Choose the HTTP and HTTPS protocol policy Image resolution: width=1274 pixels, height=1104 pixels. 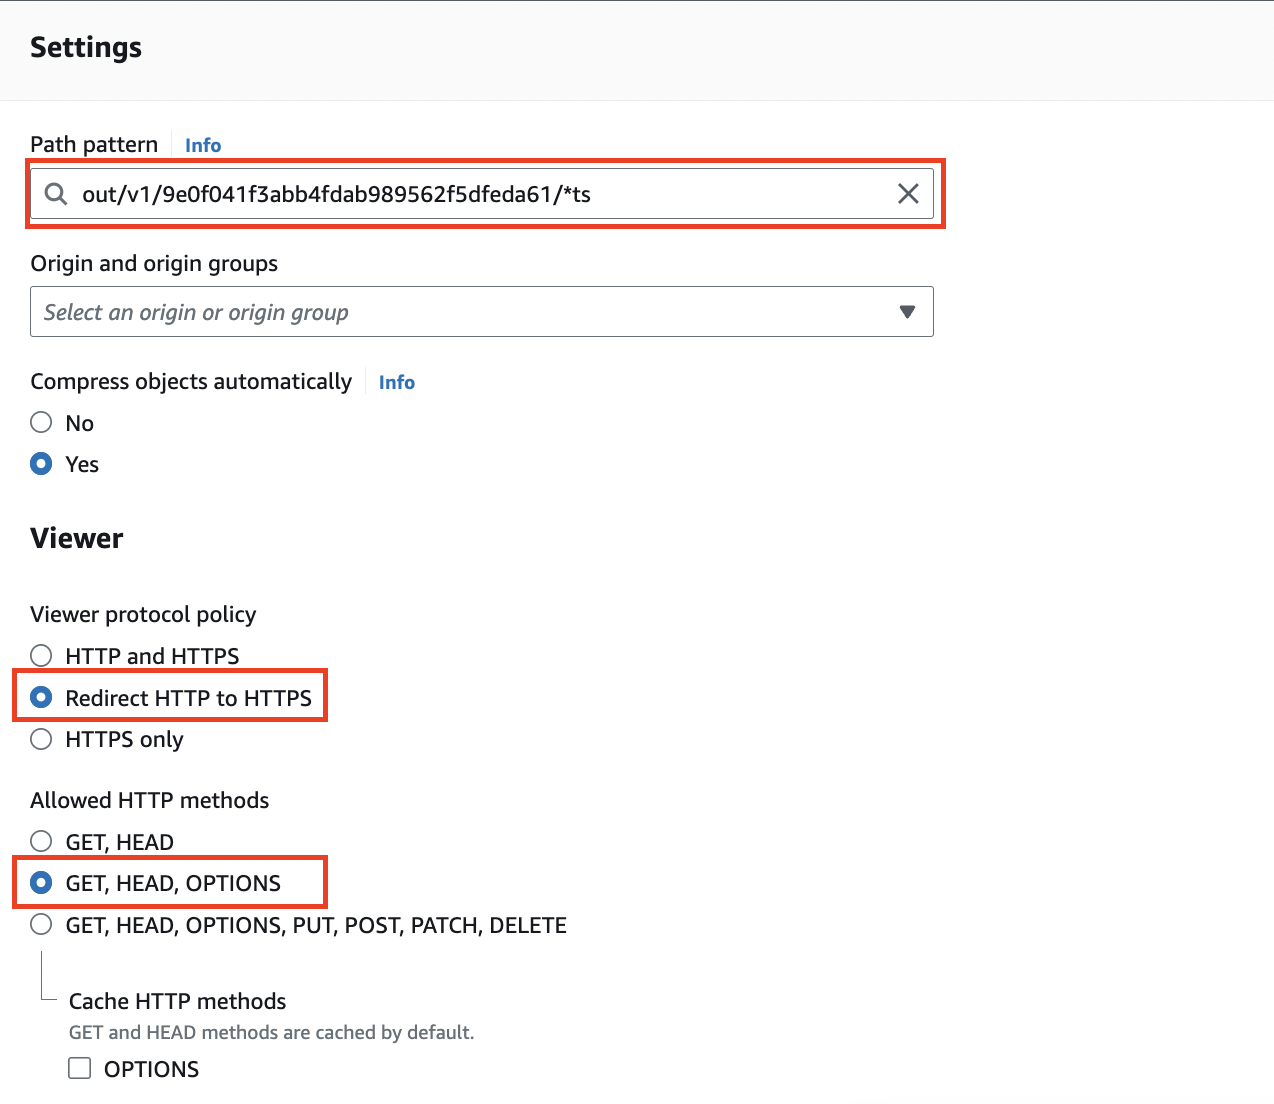41,656
